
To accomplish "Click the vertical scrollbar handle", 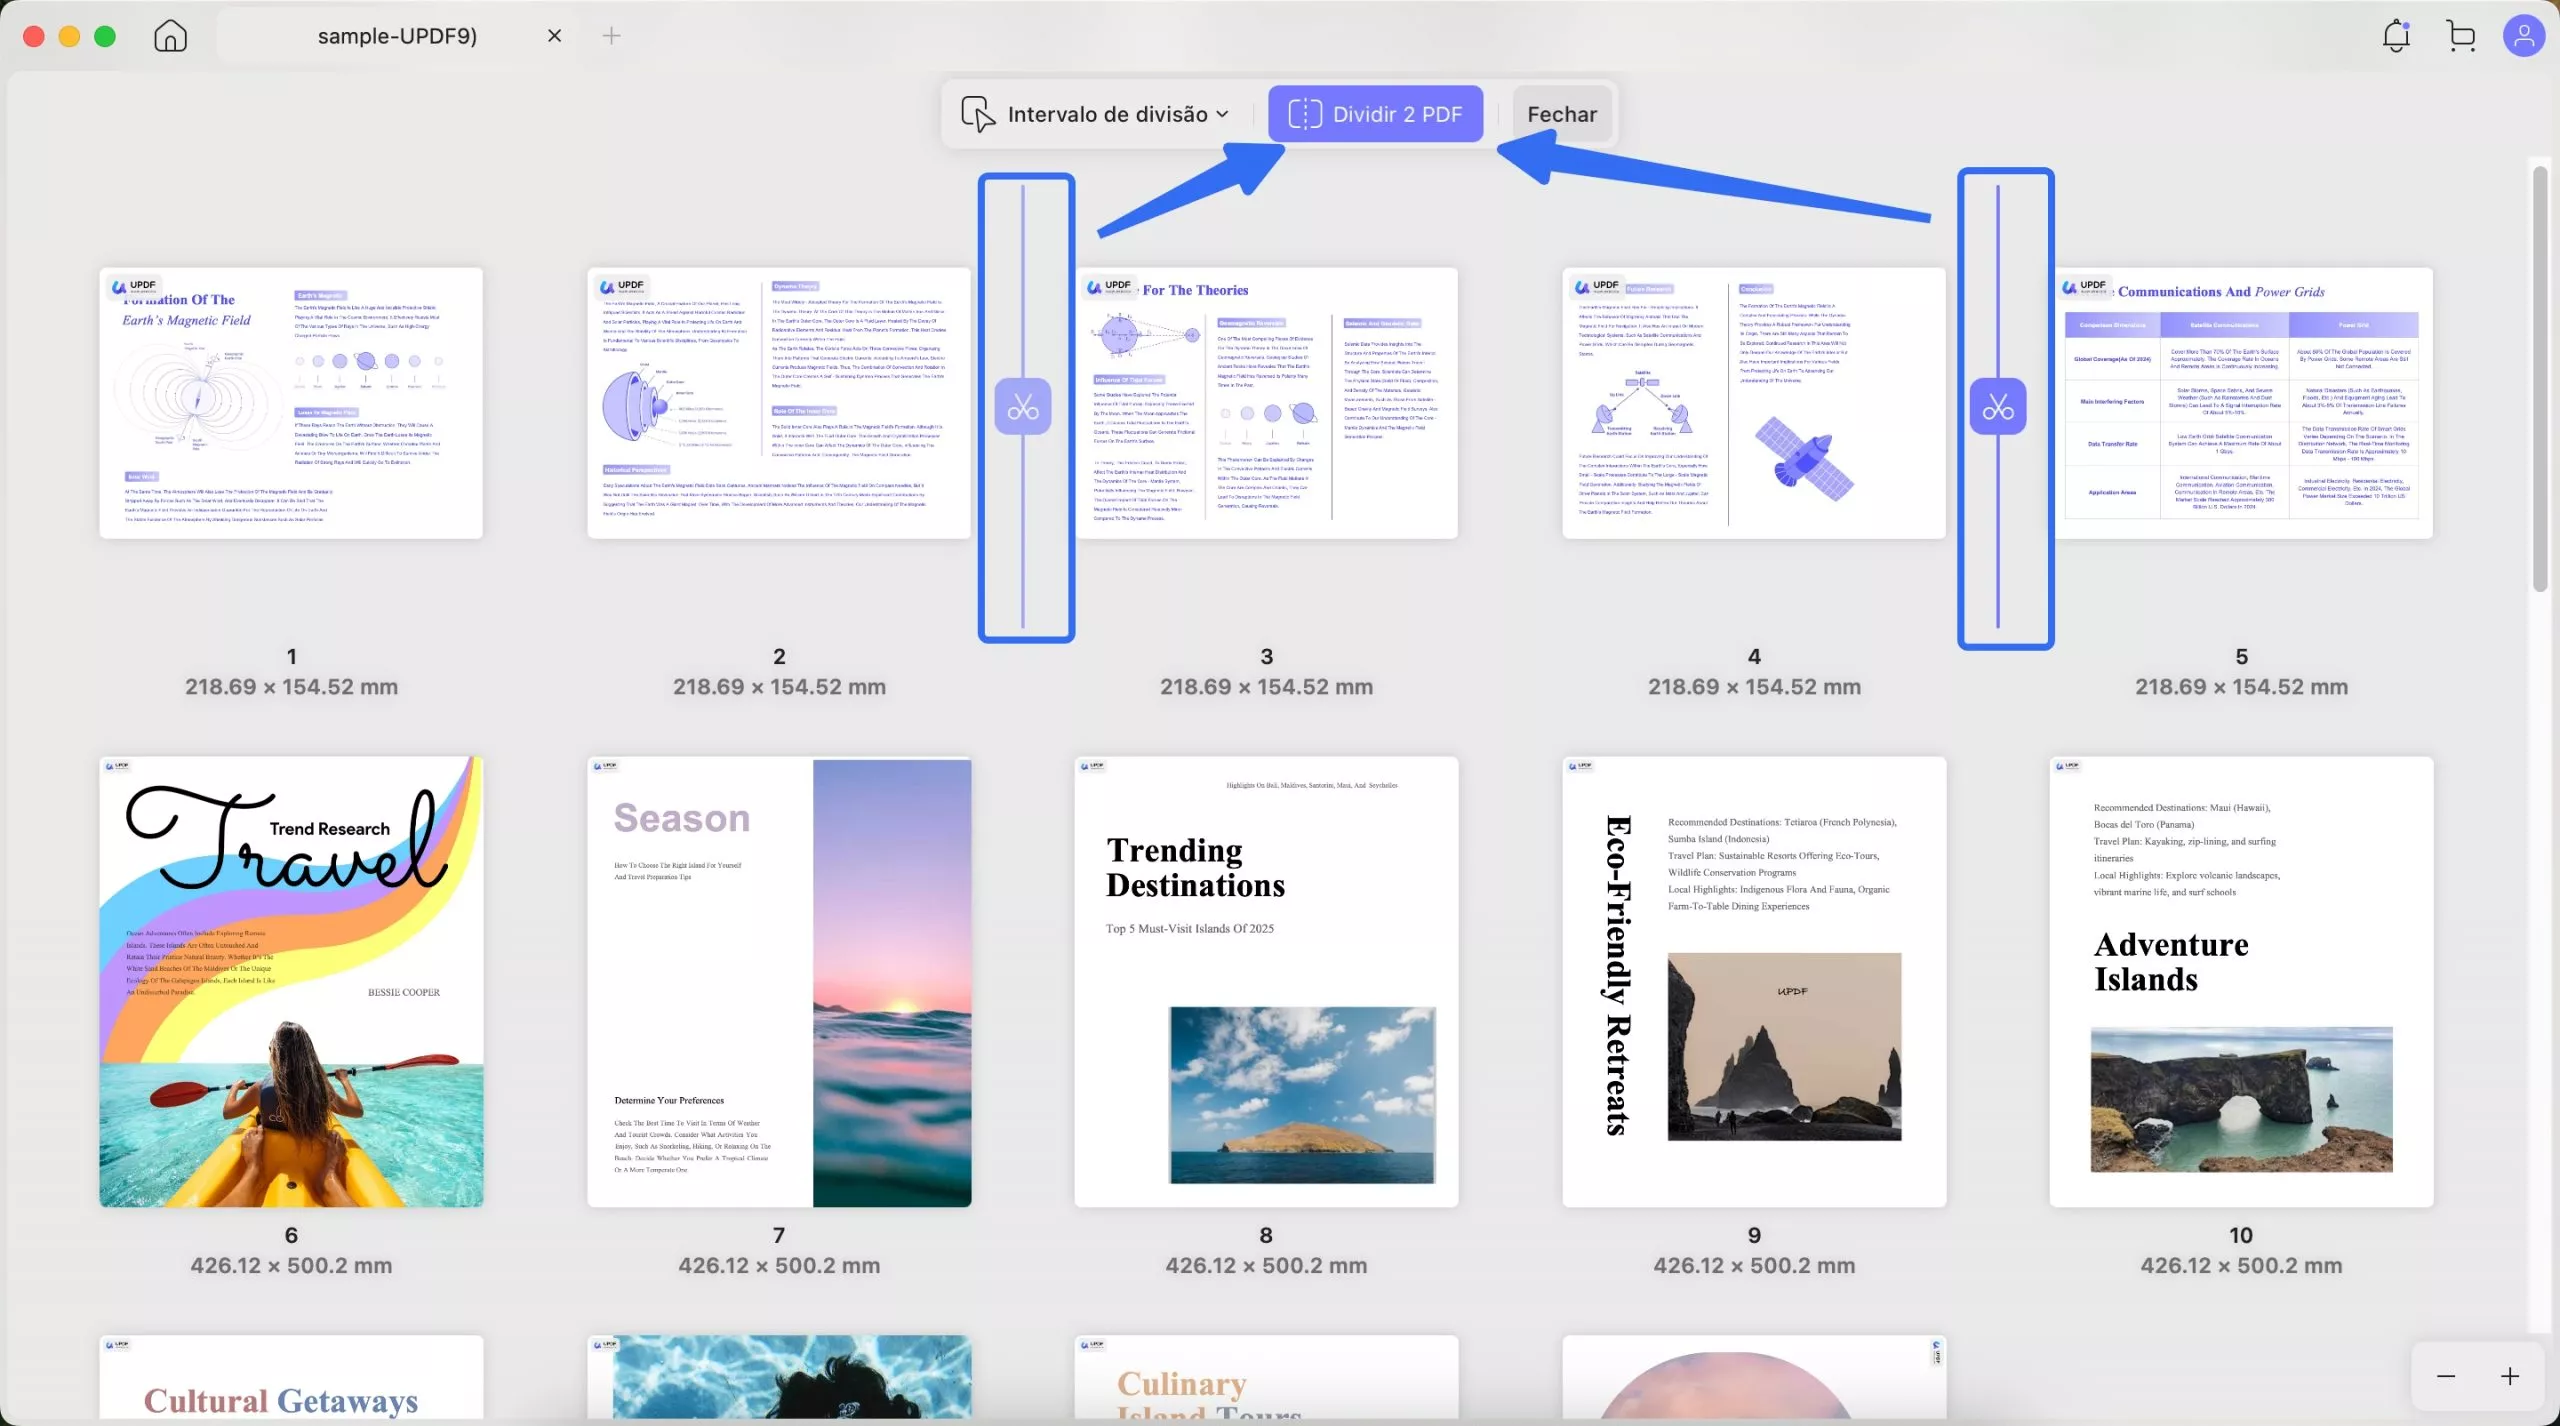I will click(2540, 380).
